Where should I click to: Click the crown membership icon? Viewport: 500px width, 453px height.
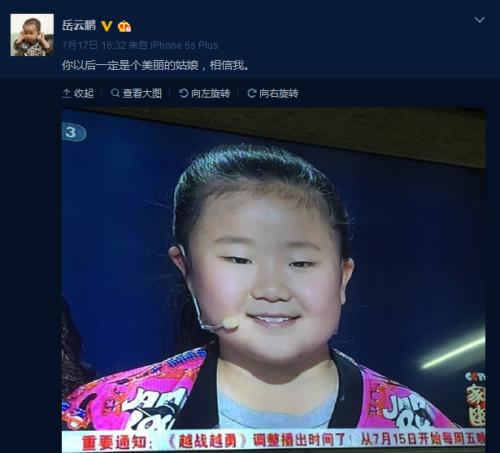(x=124, y=26)
